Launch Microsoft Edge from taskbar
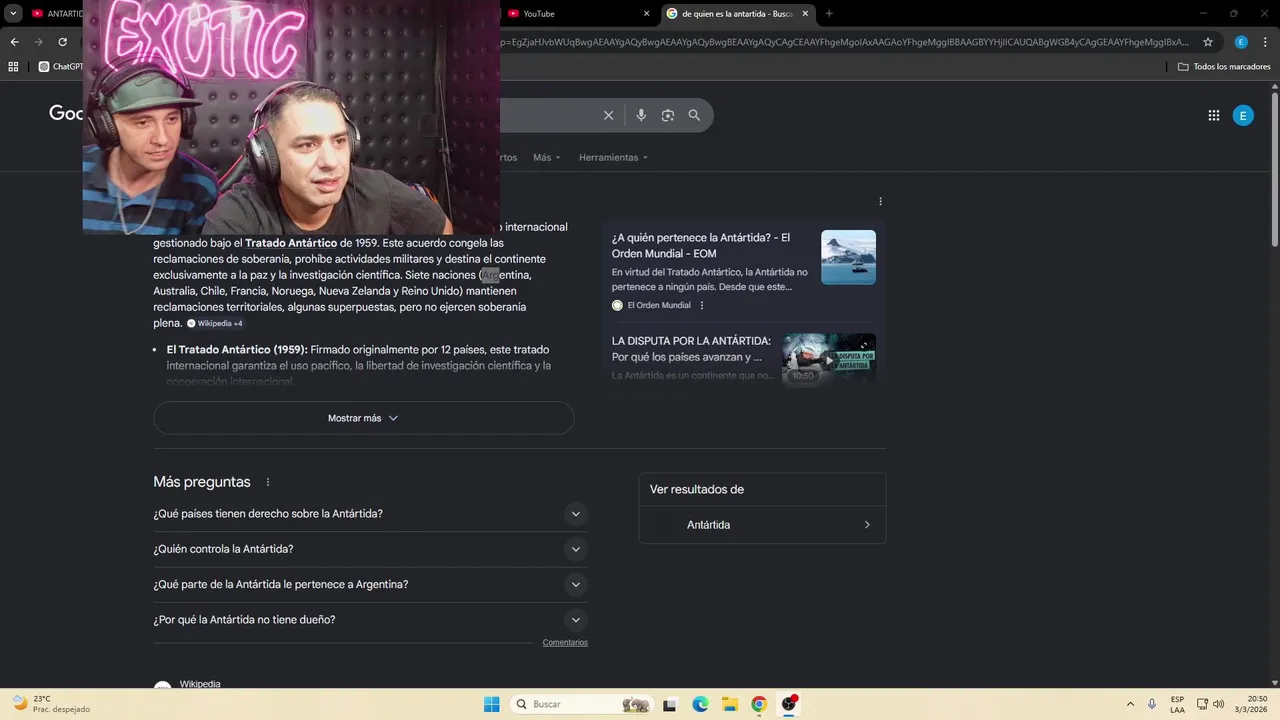 (700, 704)
